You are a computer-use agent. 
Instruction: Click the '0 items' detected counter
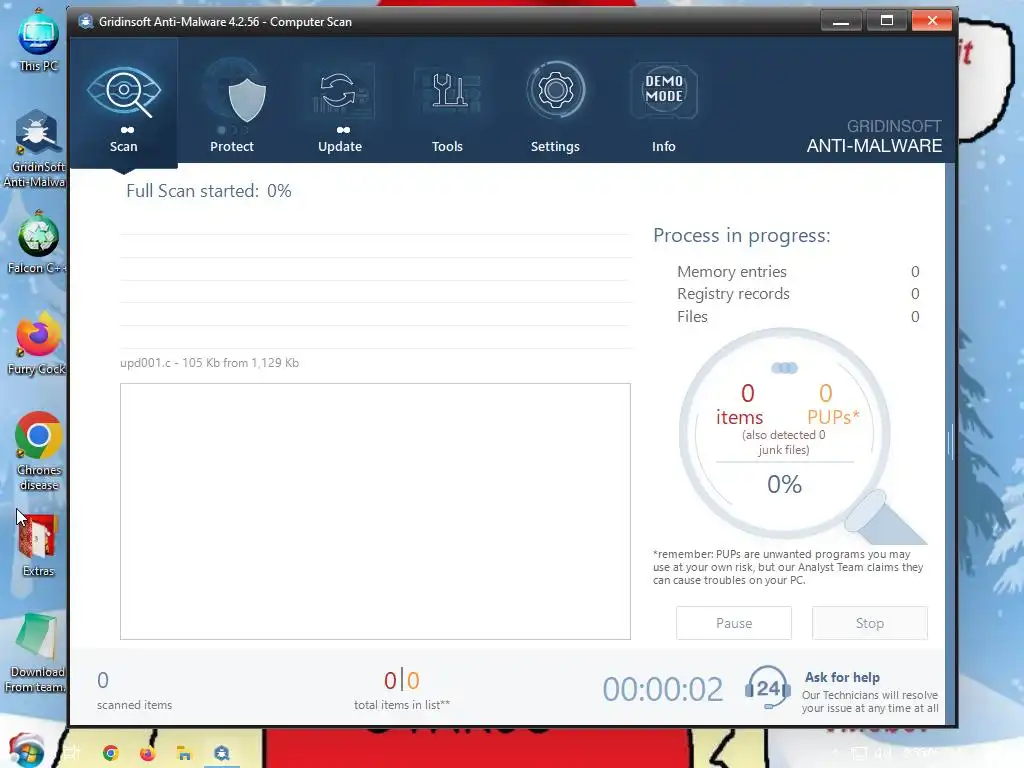740,405
